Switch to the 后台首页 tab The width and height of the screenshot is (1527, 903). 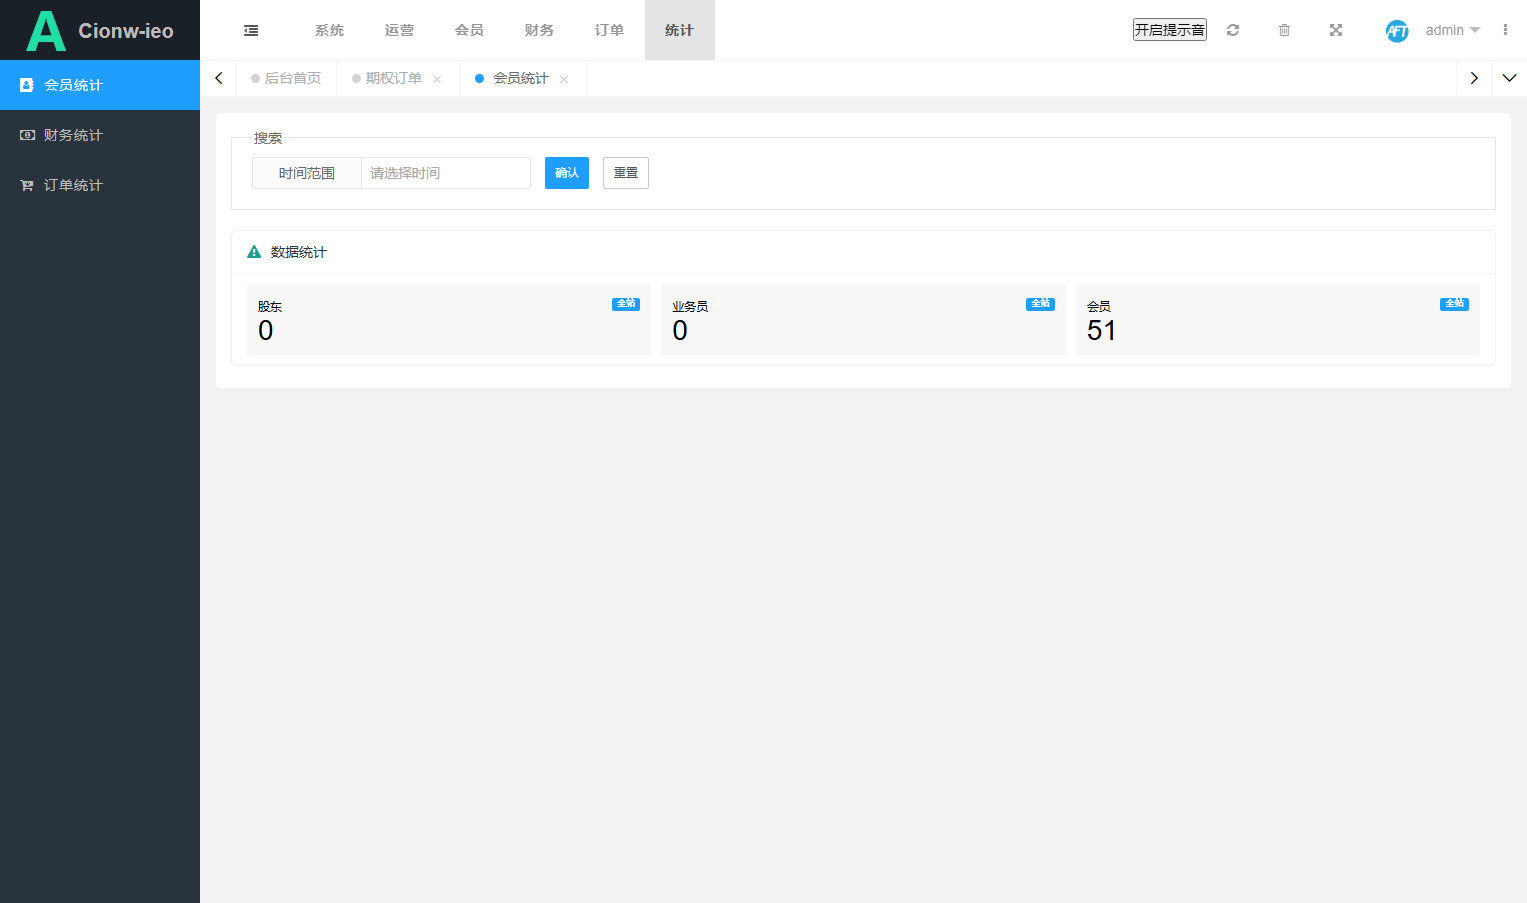[x=286, y=78]
